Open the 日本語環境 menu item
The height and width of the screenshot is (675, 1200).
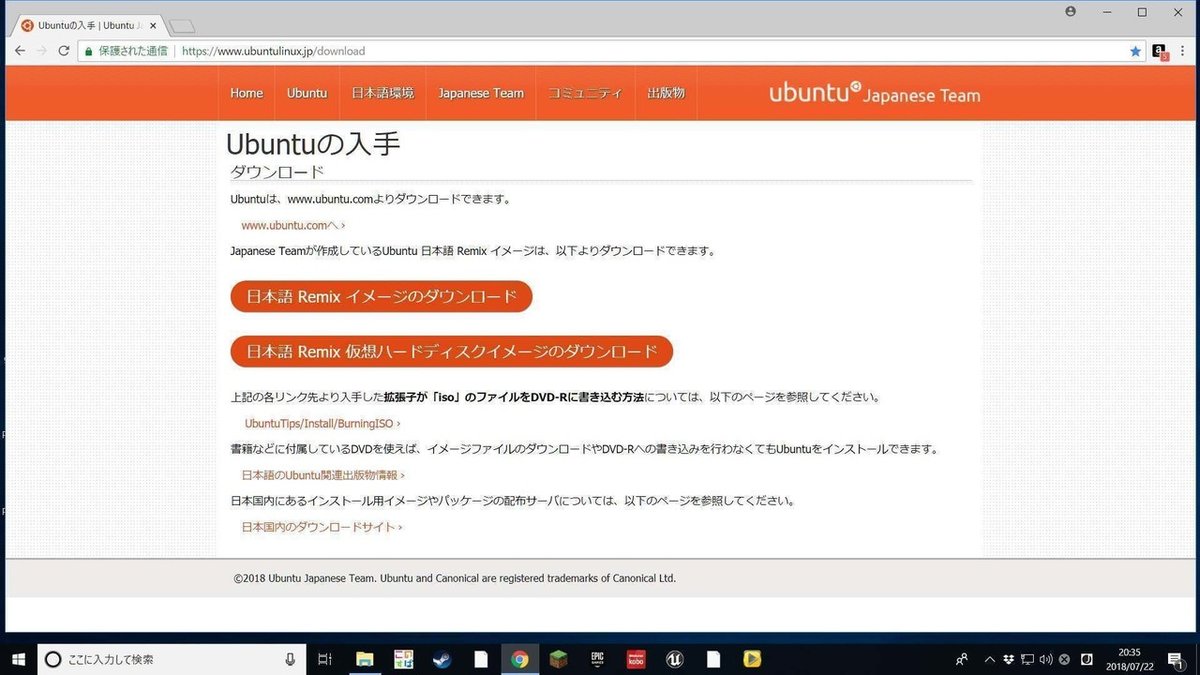pyautogui.click(x=382, y=93)
